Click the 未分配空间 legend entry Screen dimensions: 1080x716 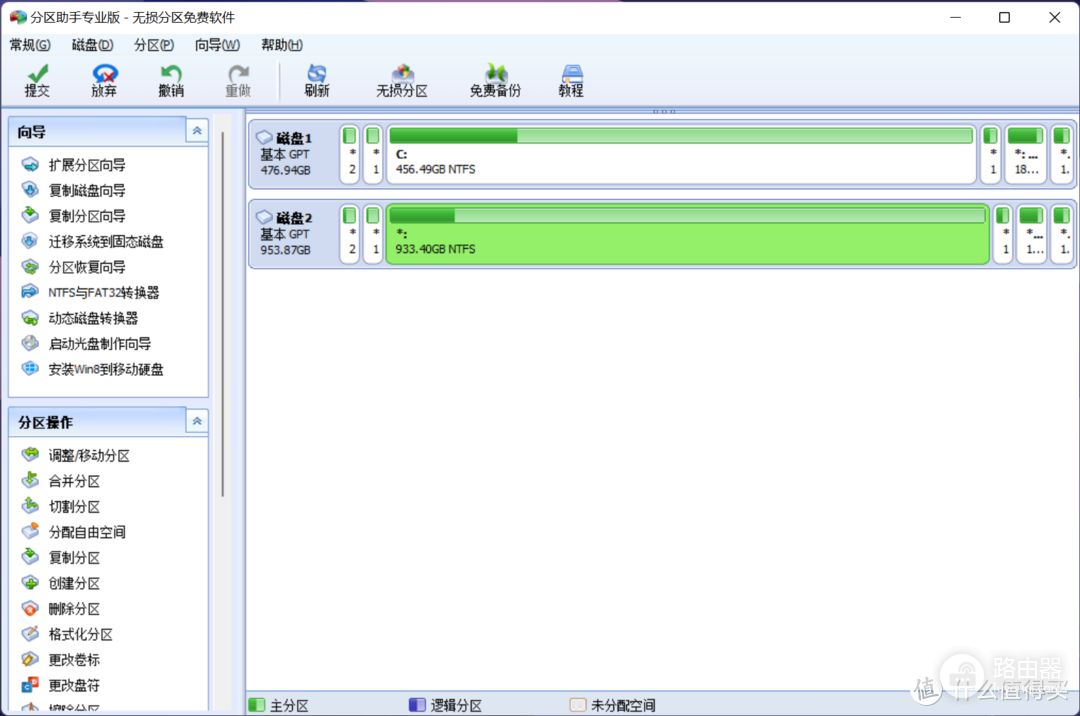(x=612, y=705)
